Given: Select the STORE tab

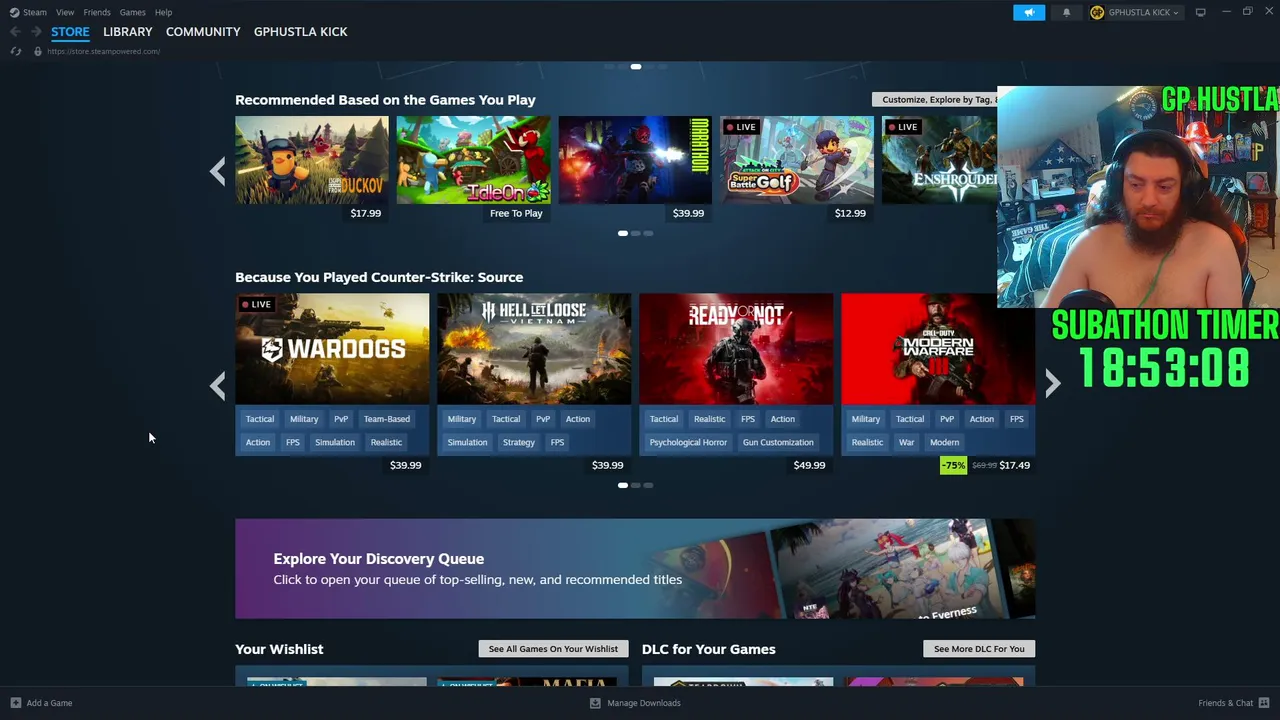Looking at the screenshot, I should [70, 32].
